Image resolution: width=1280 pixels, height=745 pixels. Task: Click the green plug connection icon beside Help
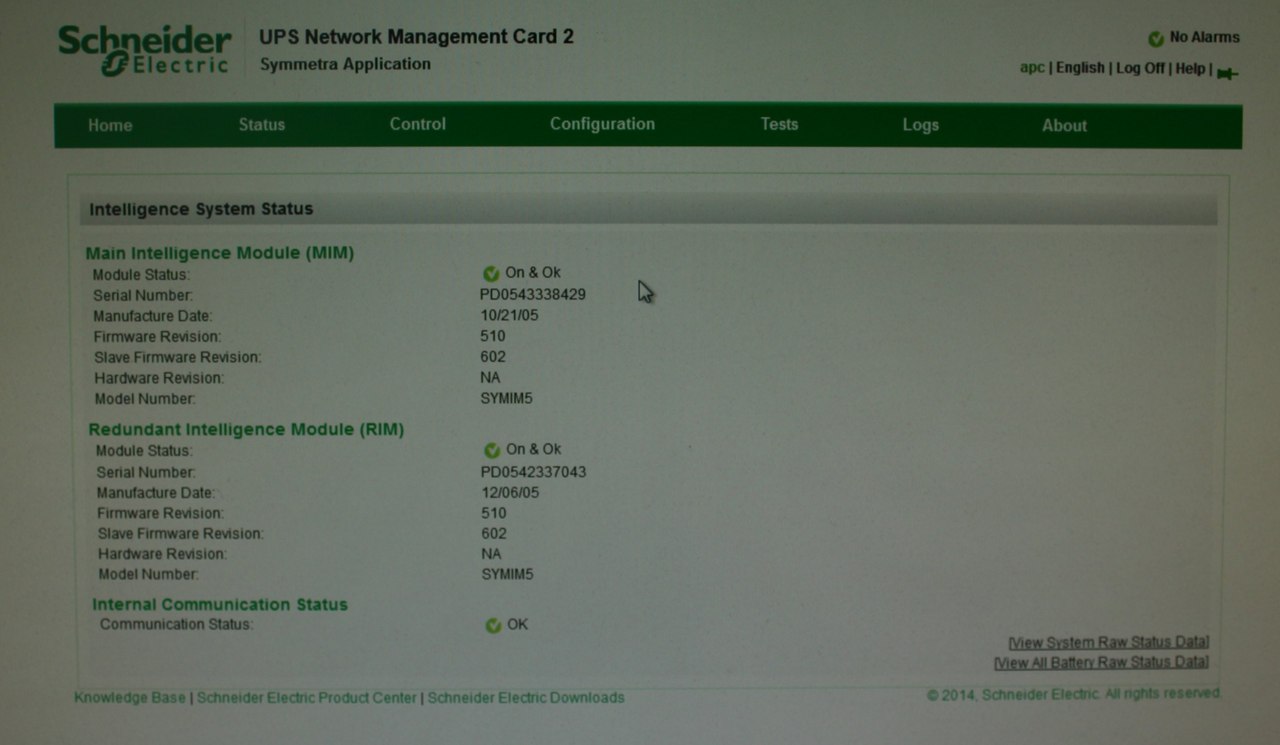click(x=1228, y=73)
